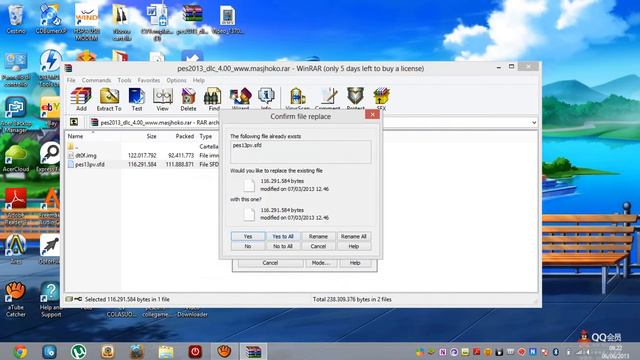Click Cancel in the extraction progress window

[x=270, y=263]
